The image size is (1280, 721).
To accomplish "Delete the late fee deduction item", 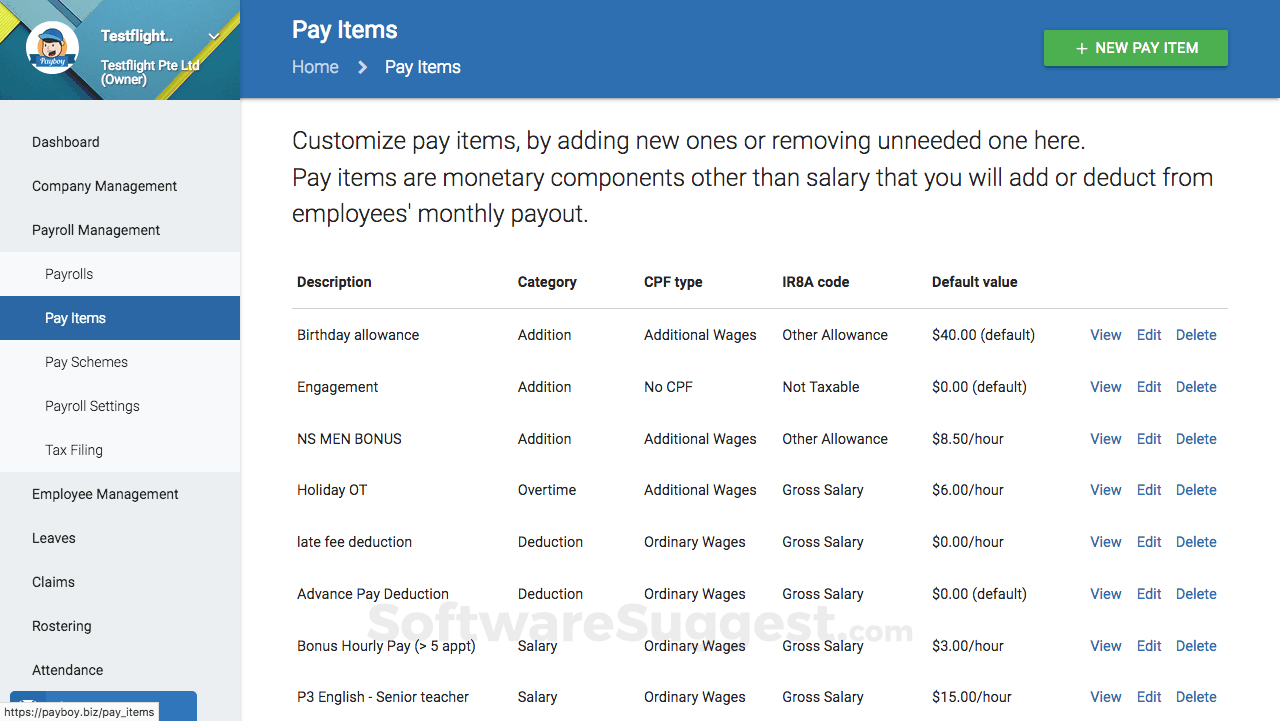I will coord(1196,542).
